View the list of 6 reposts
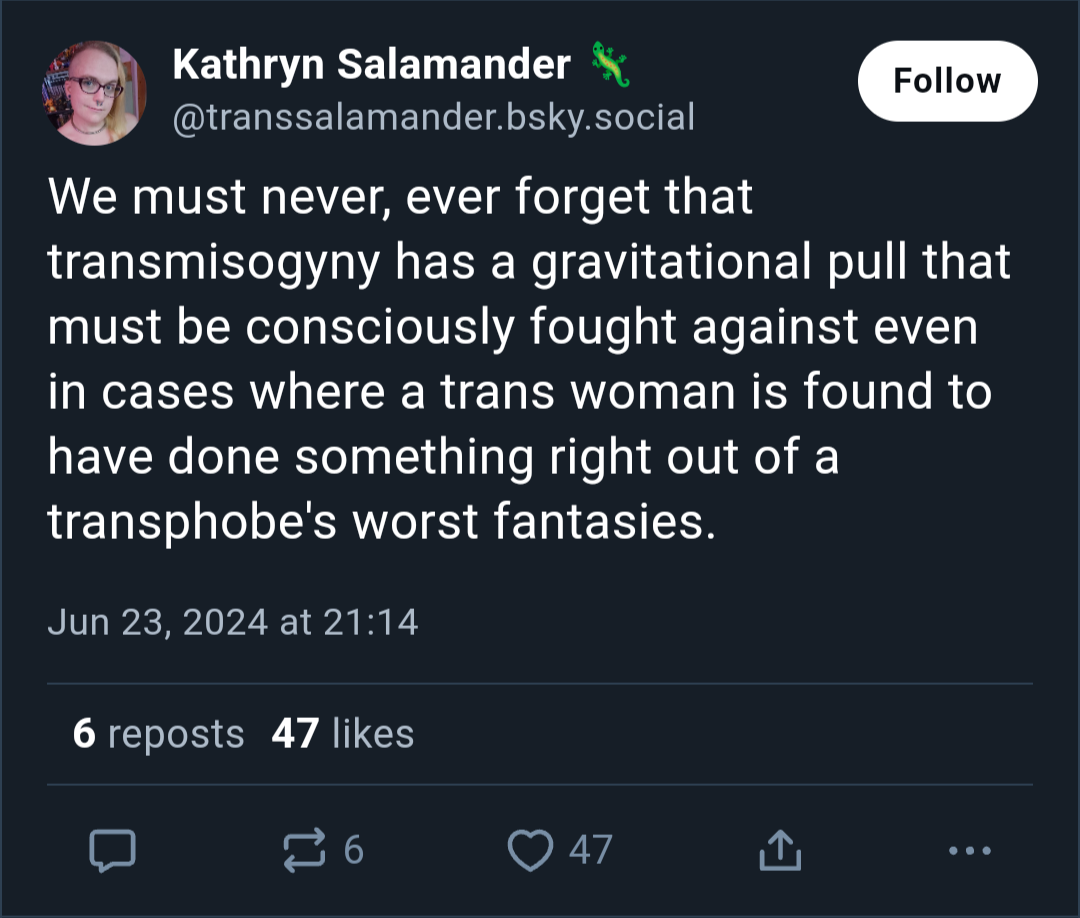1080x918 pixels. click(x=158, y=733)
